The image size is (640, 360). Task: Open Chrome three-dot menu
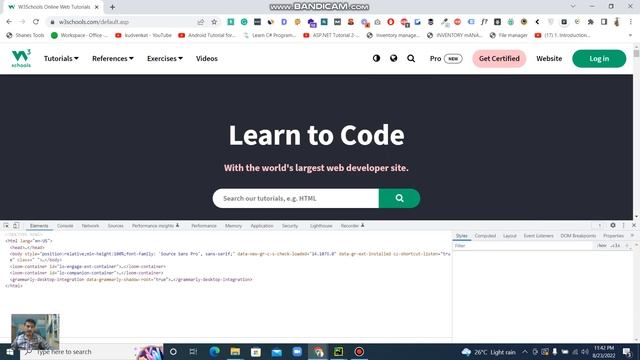click(631, 22)
